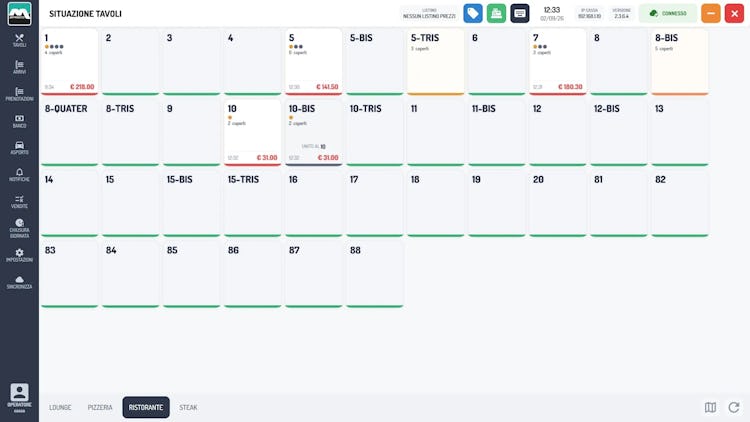This screenshot has width=750, height=422.
Task: Open Impostazioni gear settings
Action: (x=19, y=255)
